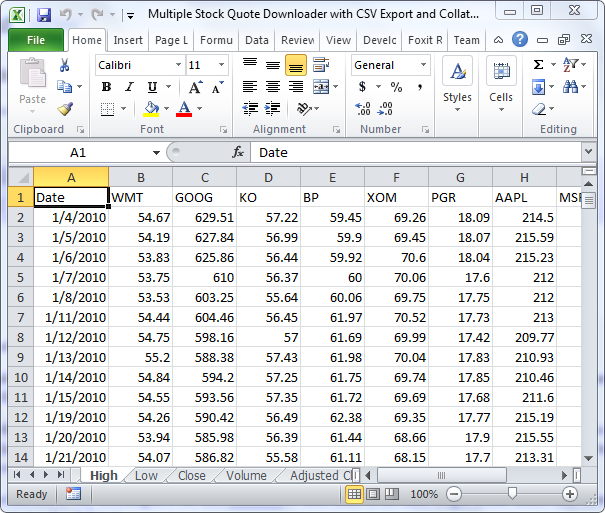Open the Insert ribbon tab
This screenshot has width=605, height=513.
tap(128, 40)
